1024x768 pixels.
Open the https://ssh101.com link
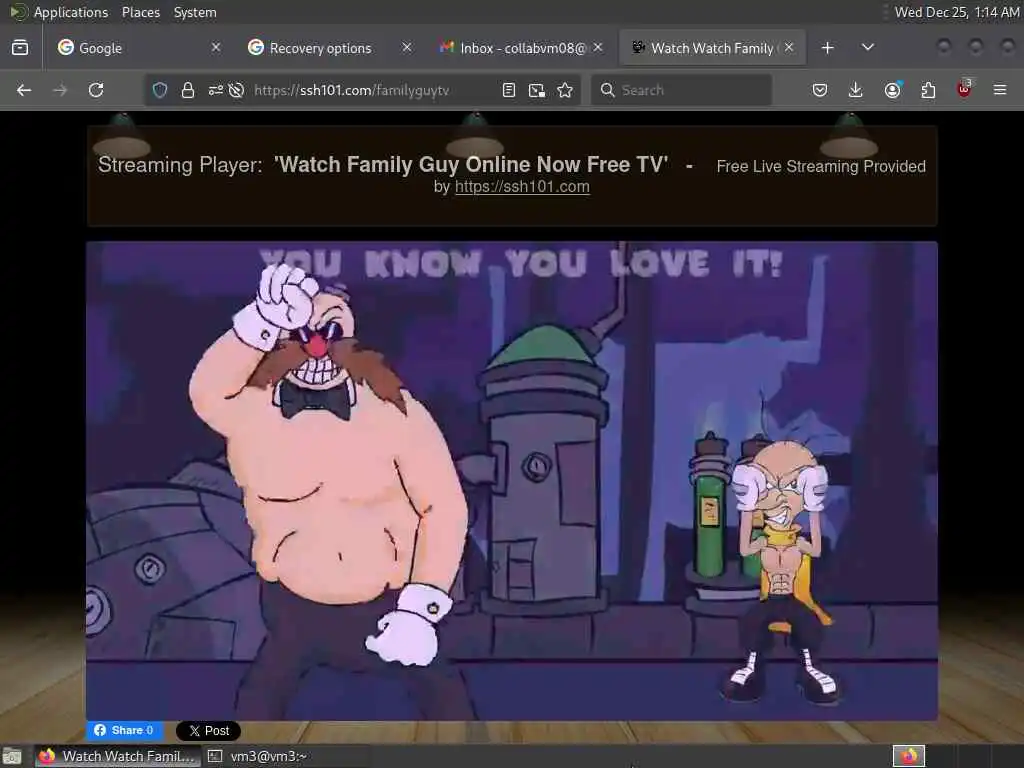(522, 187)
